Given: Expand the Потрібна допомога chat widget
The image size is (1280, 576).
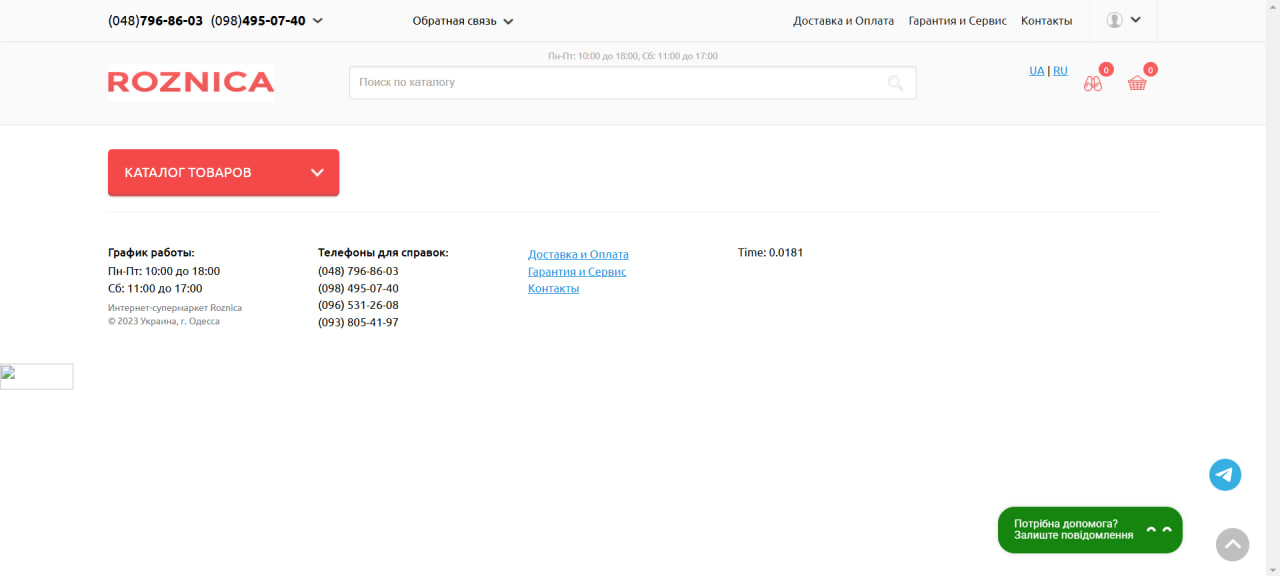Looking at the screenshot, I should click(1089, 530).
